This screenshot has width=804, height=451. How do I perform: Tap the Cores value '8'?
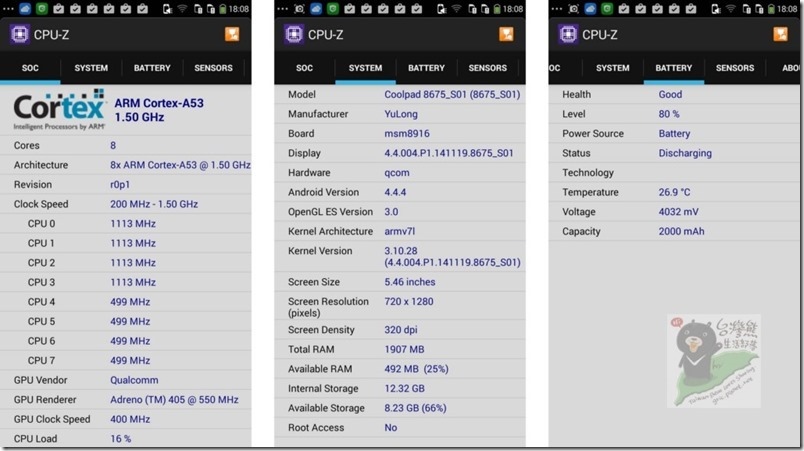click(113, 146)
